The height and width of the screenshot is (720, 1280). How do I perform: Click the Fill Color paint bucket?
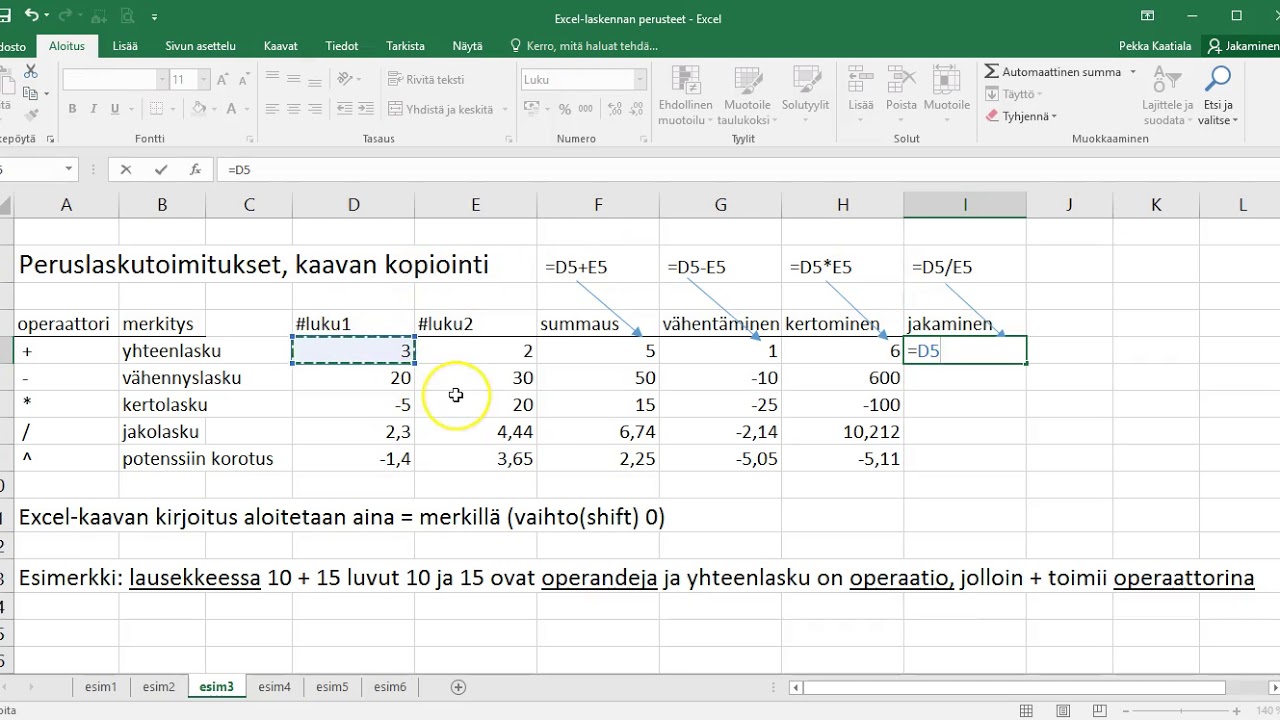tap(199, 109)
